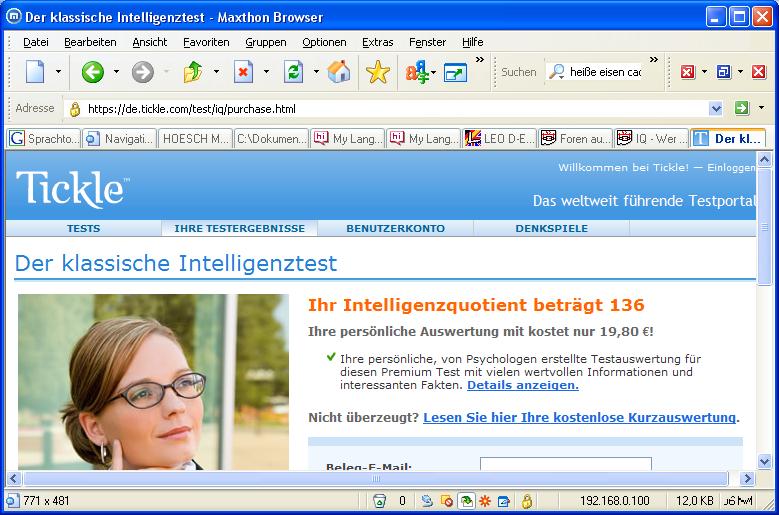The height and width of the screenshot is (515, 779).
Task: Toggle the highlighted green status bar icon
Action: (x=466, y=501)
